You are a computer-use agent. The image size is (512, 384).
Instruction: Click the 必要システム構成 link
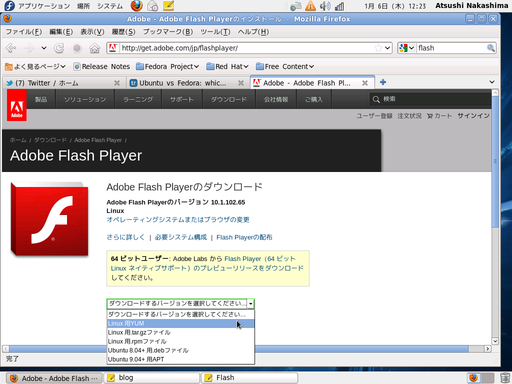pyautogui.click(x=181, y=237)
